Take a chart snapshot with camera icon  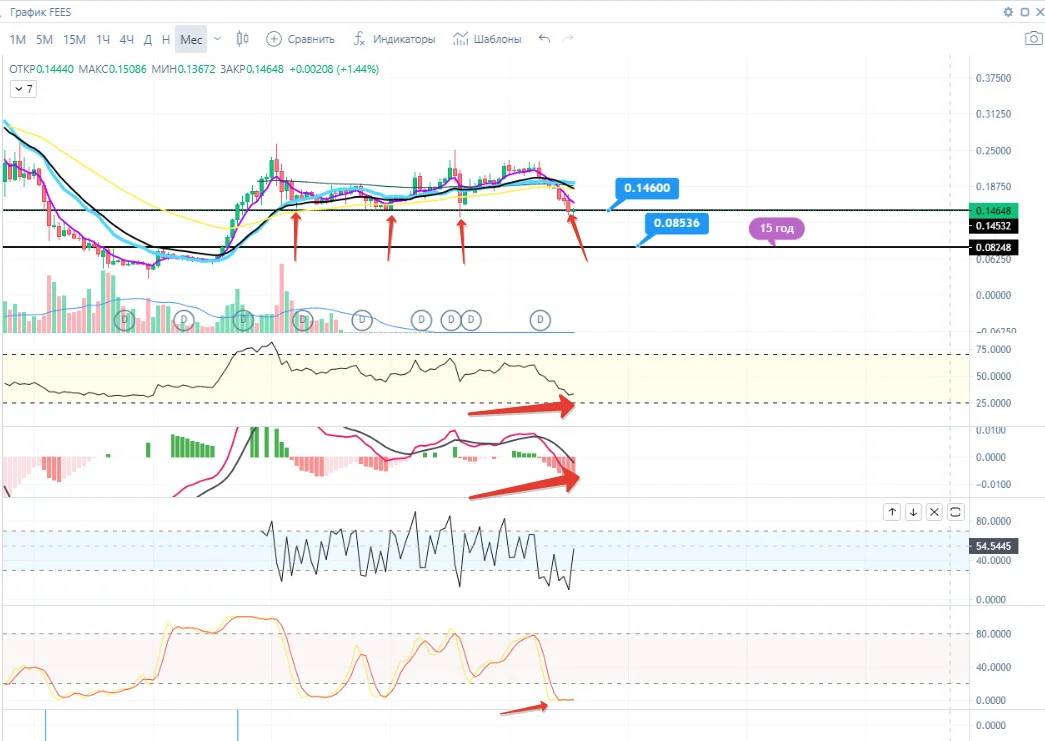click(1034, 39)
